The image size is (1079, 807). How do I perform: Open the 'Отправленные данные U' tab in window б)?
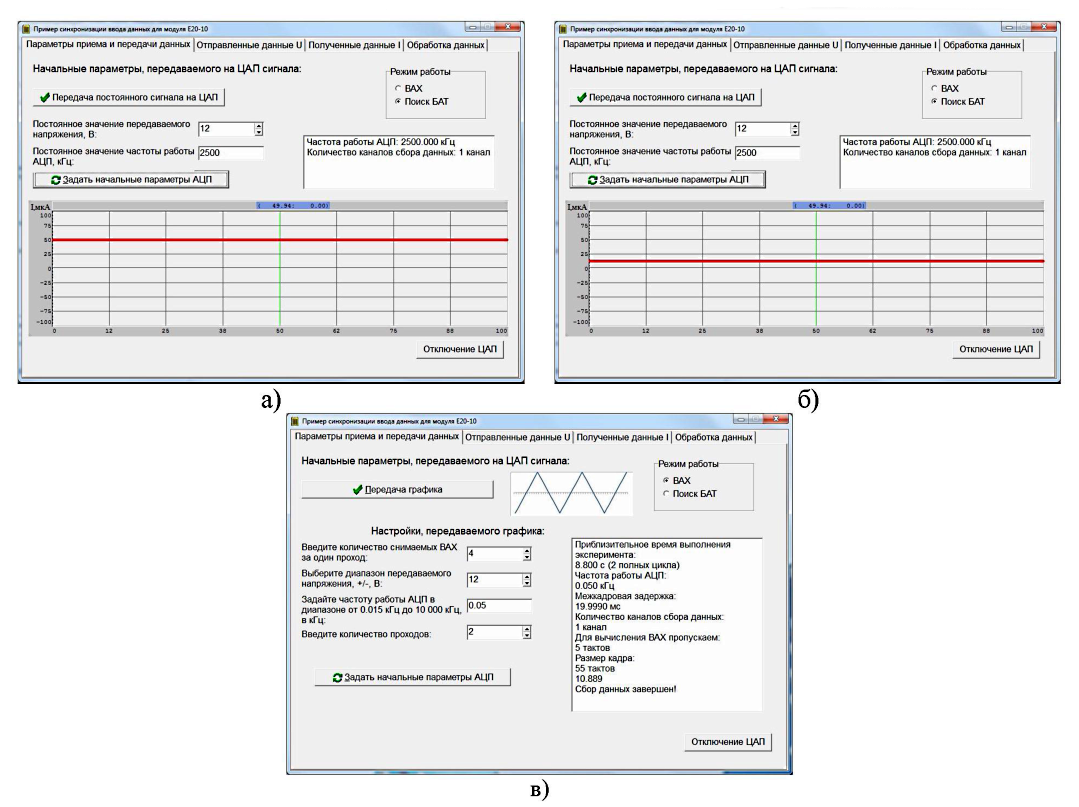(x=786, y=45)
